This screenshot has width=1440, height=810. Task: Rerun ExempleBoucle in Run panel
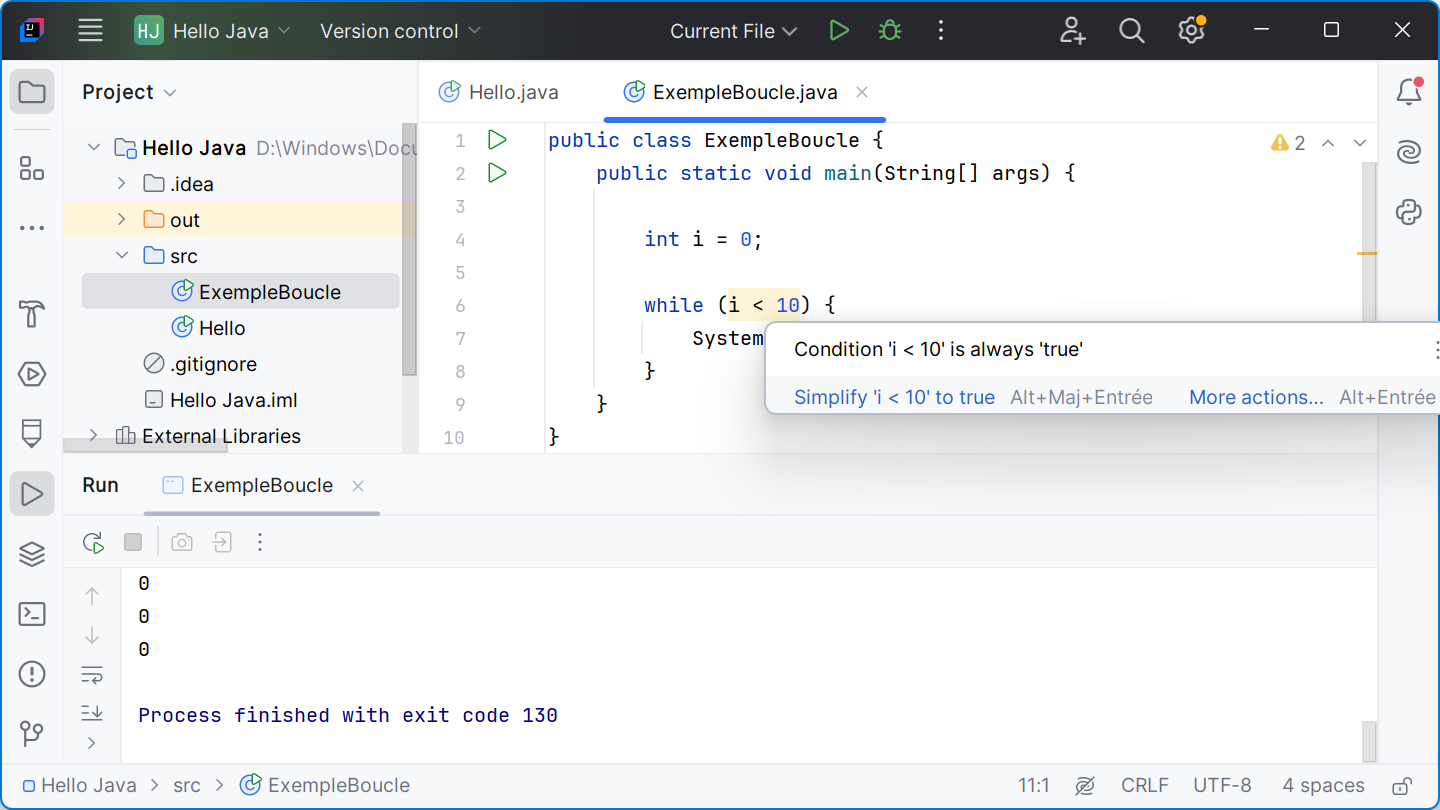(93, 542)
